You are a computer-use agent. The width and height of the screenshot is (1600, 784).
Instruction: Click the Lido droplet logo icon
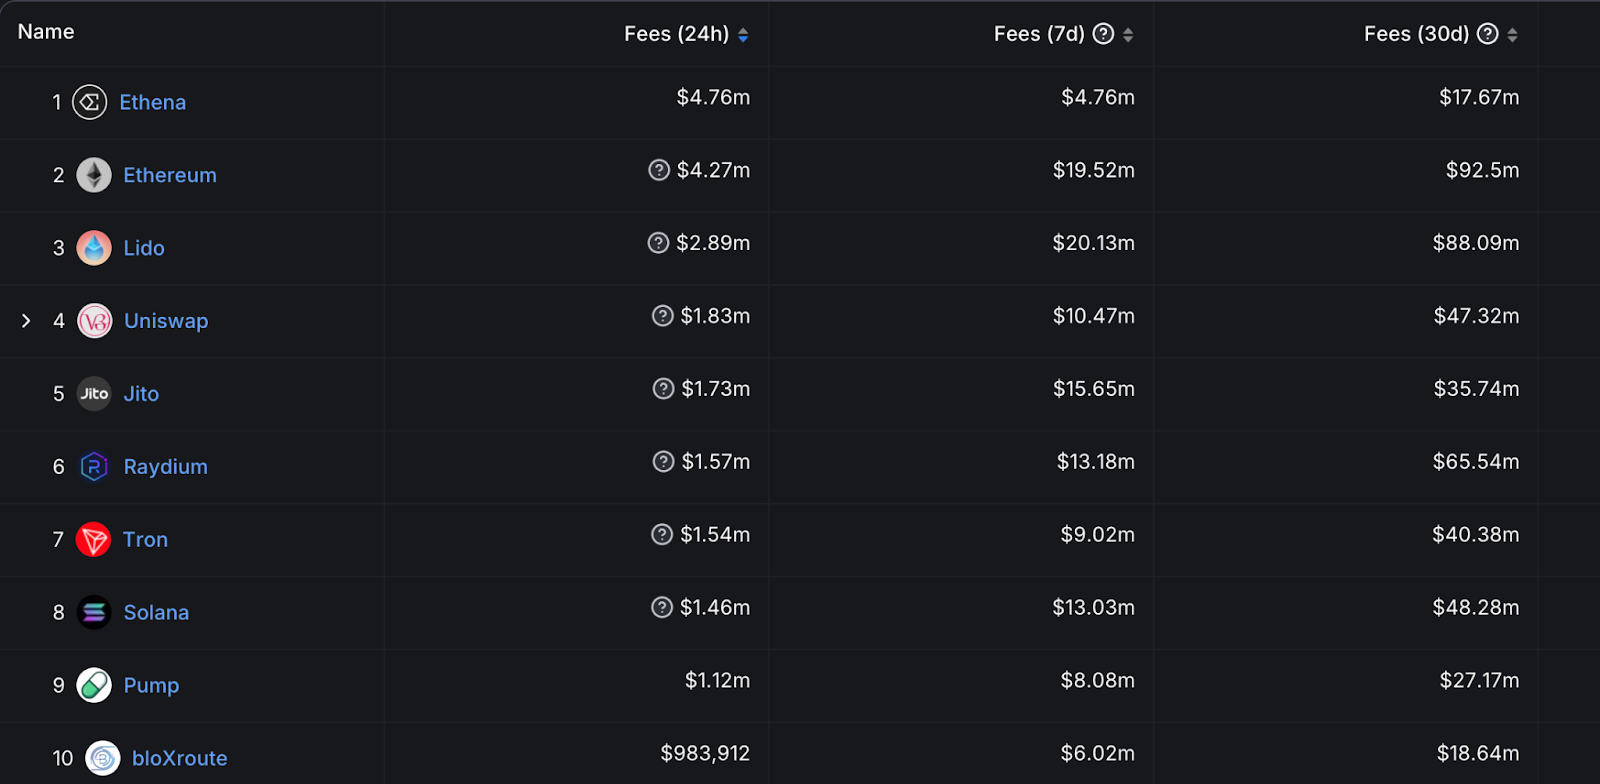pos(94,248)
